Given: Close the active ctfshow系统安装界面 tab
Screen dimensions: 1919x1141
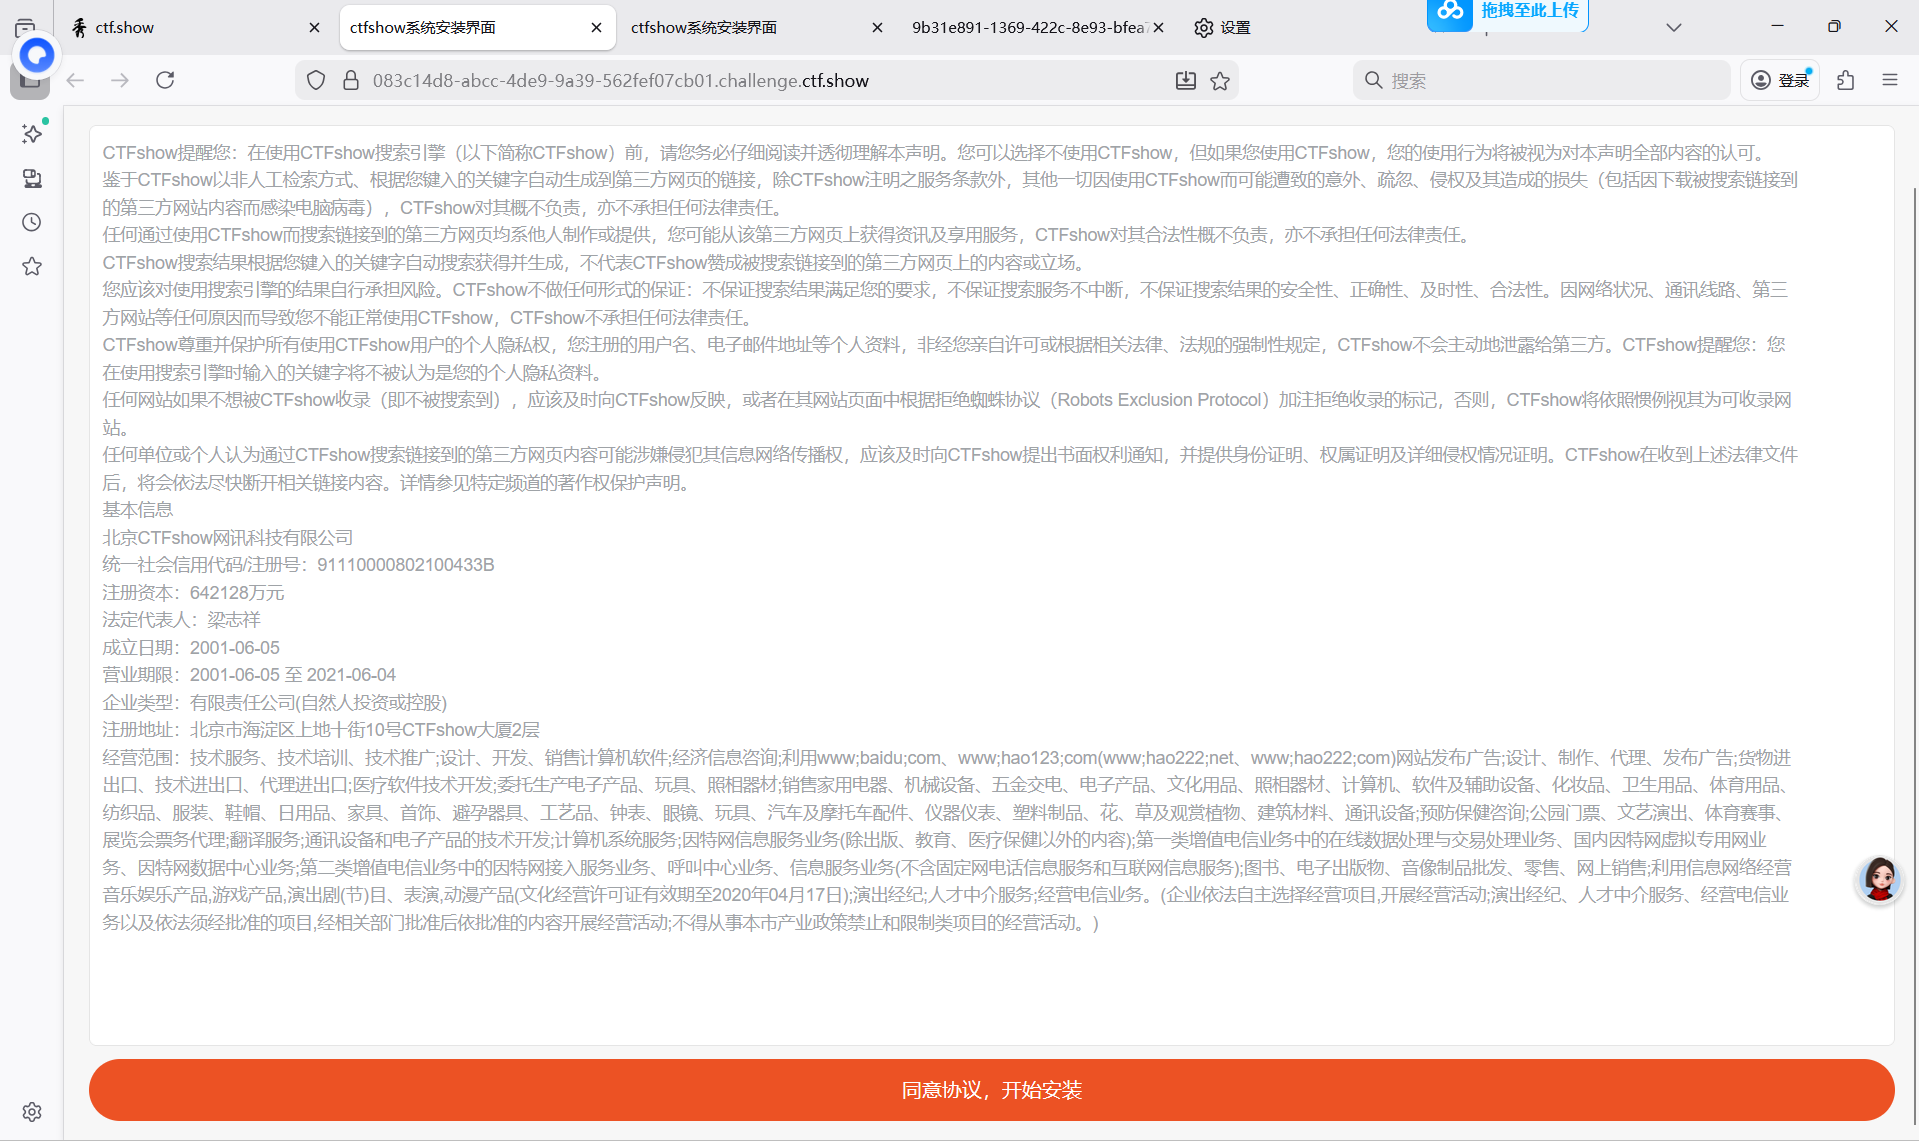Looking at the screenshot, I should 596,27.
